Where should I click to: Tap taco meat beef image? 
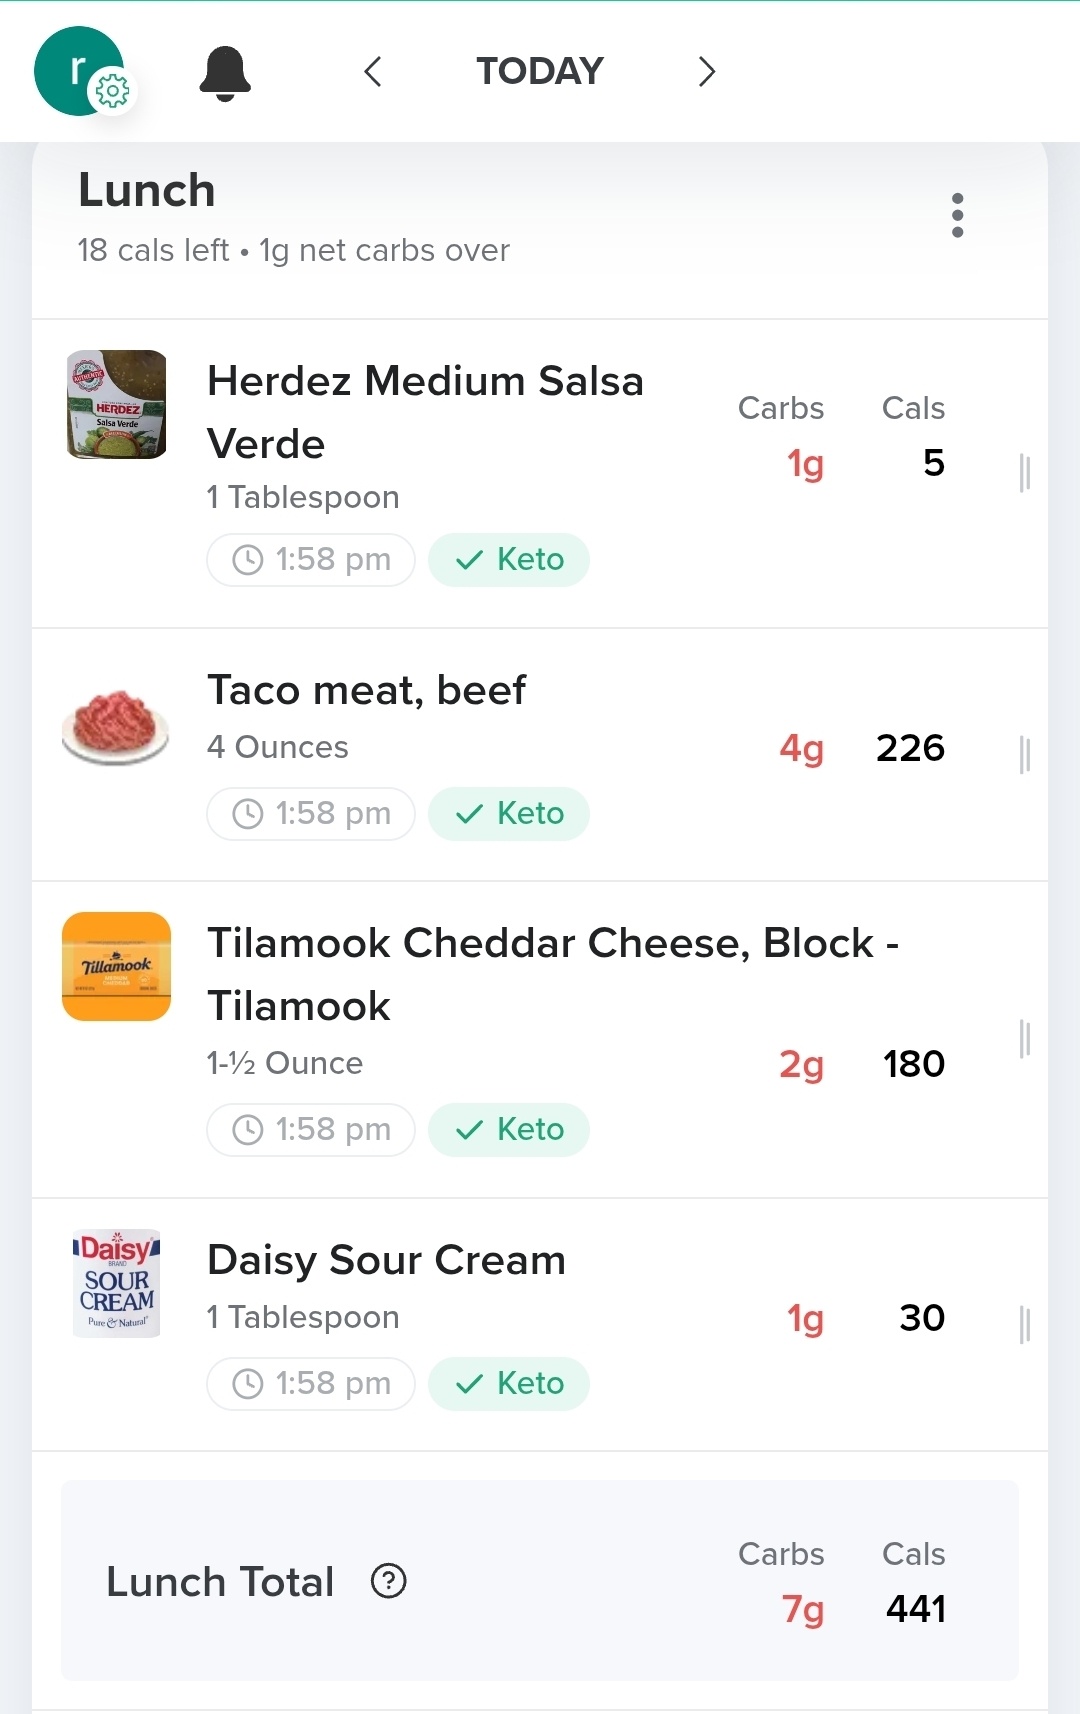pos(116,727)
